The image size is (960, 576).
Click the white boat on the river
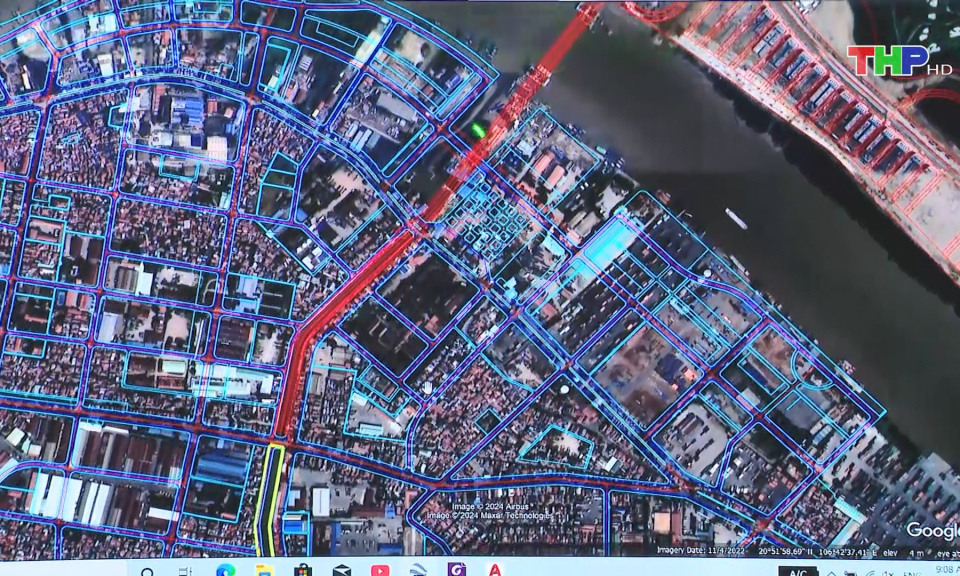point(736,219)
